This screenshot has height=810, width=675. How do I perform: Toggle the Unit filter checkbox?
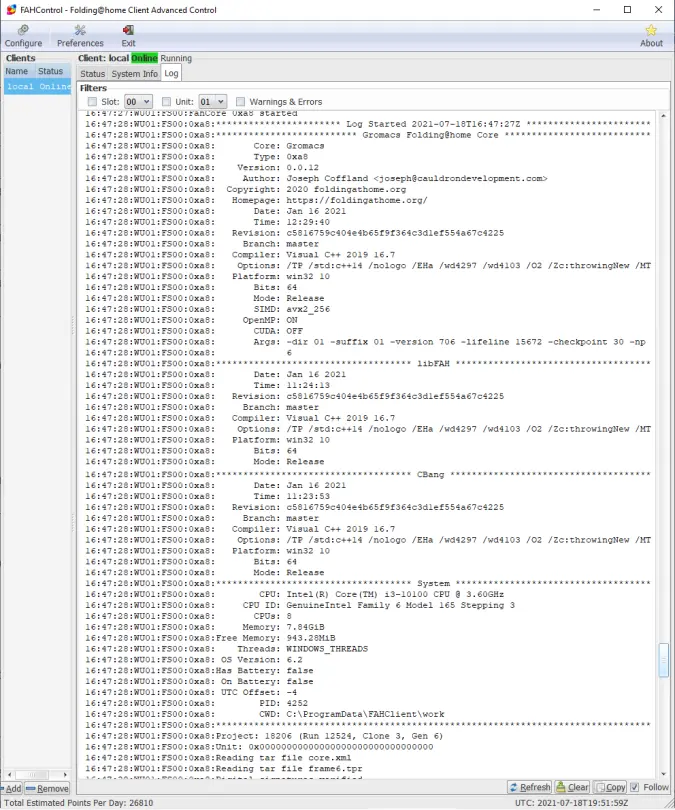[x=166, y=102]
